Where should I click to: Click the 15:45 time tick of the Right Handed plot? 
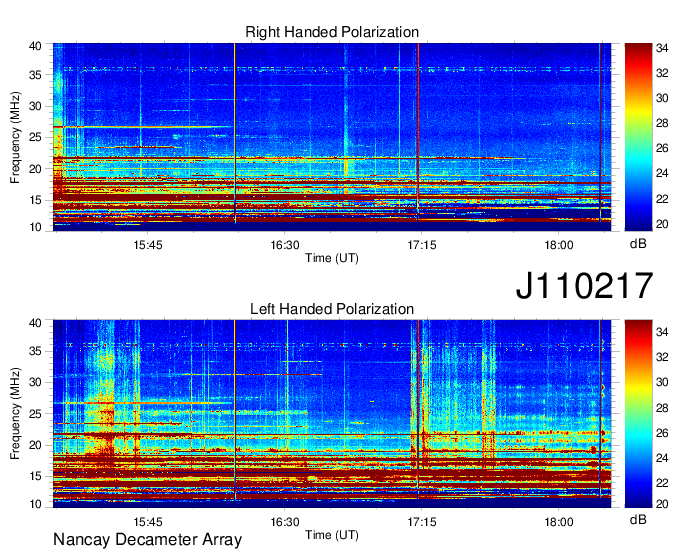[148, 245]
